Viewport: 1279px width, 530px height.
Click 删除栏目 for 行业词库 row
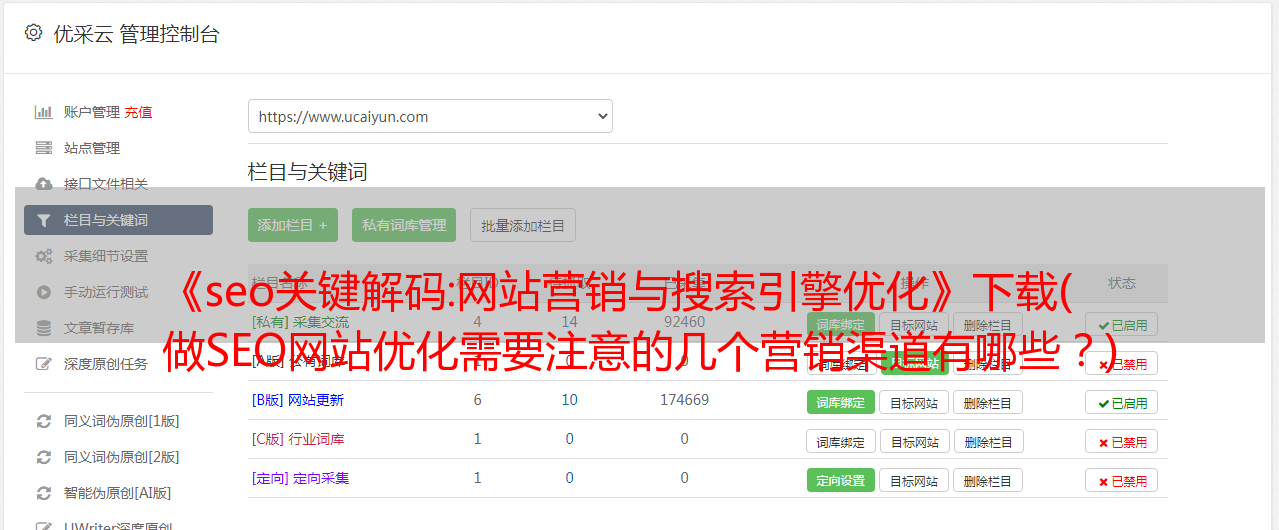[x=988, y=441]
